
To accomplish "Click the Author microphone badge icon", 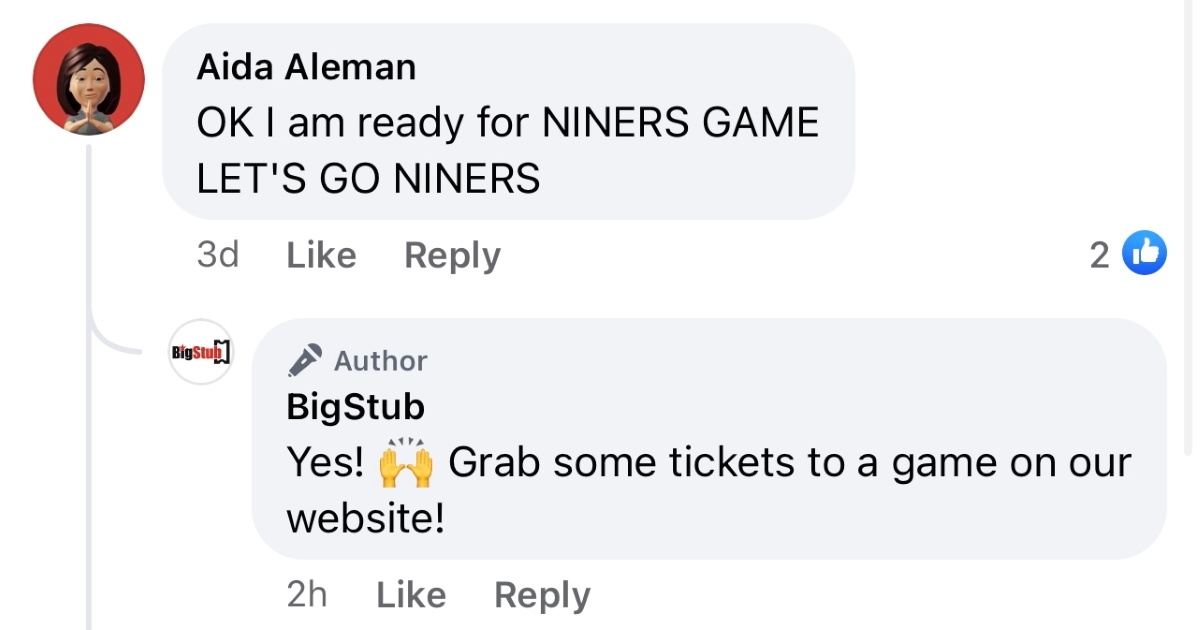I will coord(305,360).
